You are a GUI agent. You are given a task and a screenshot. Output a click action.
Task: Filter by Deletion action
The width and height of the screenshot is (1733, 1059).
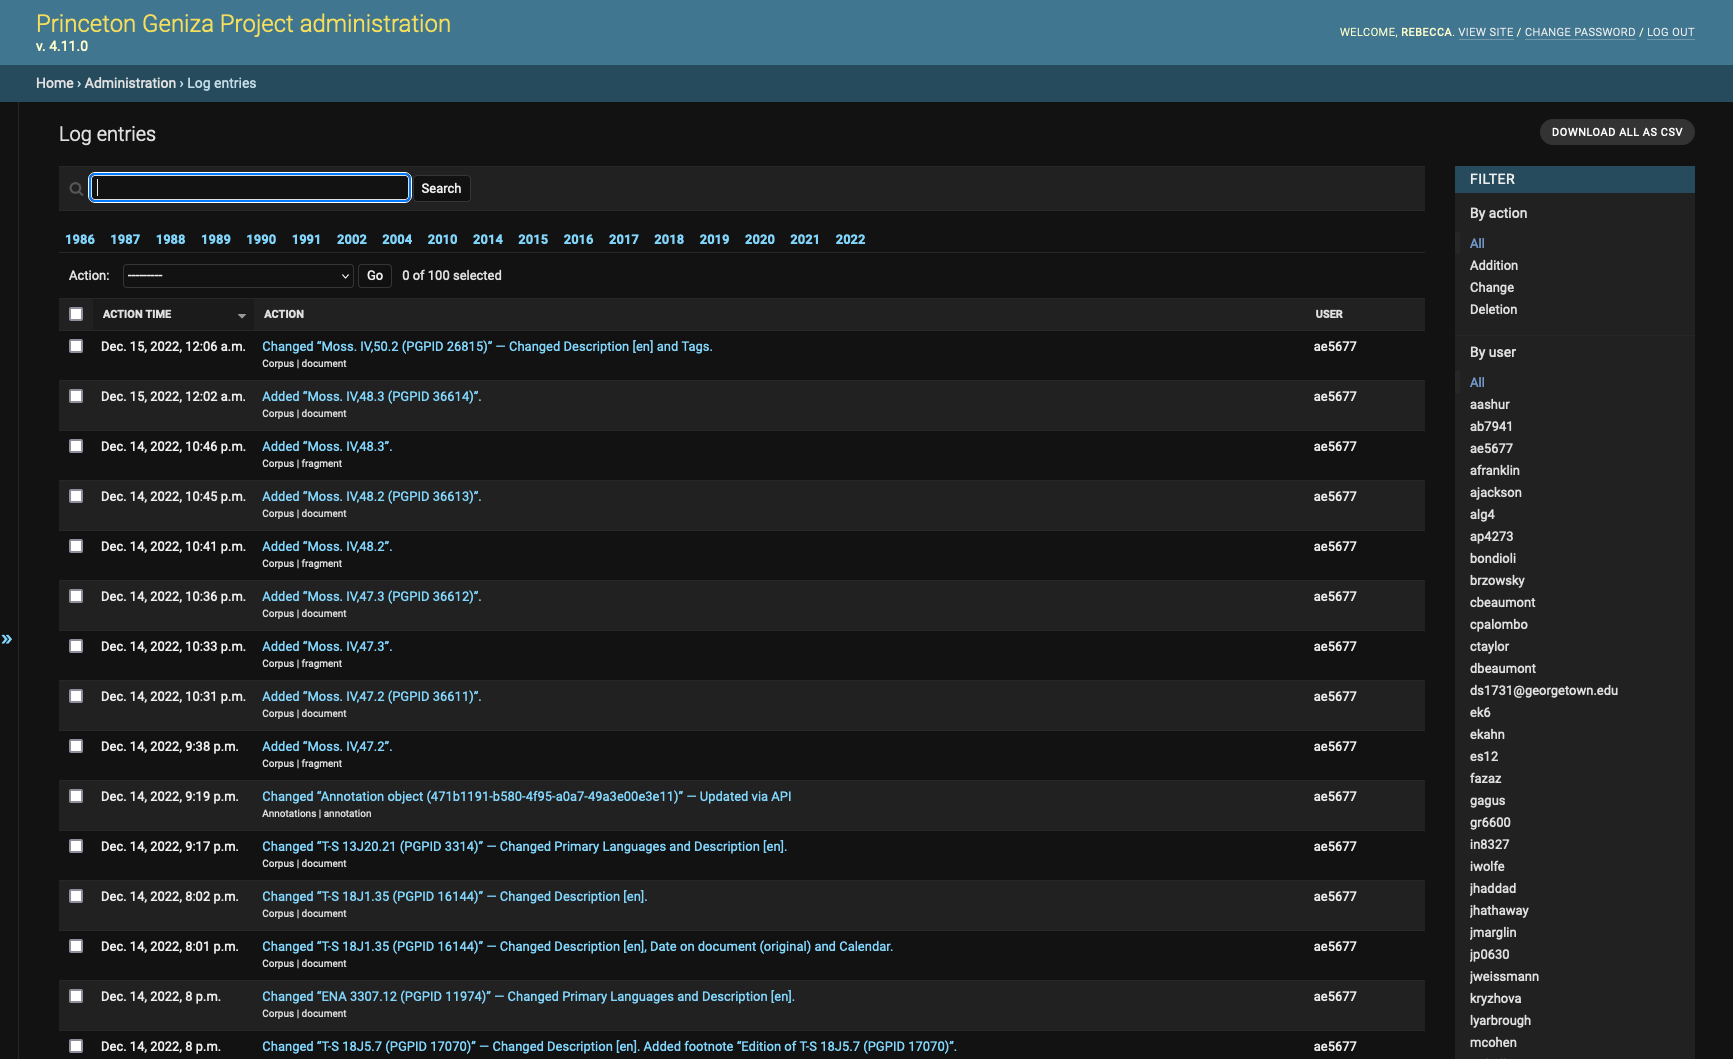click(1493, 310)
